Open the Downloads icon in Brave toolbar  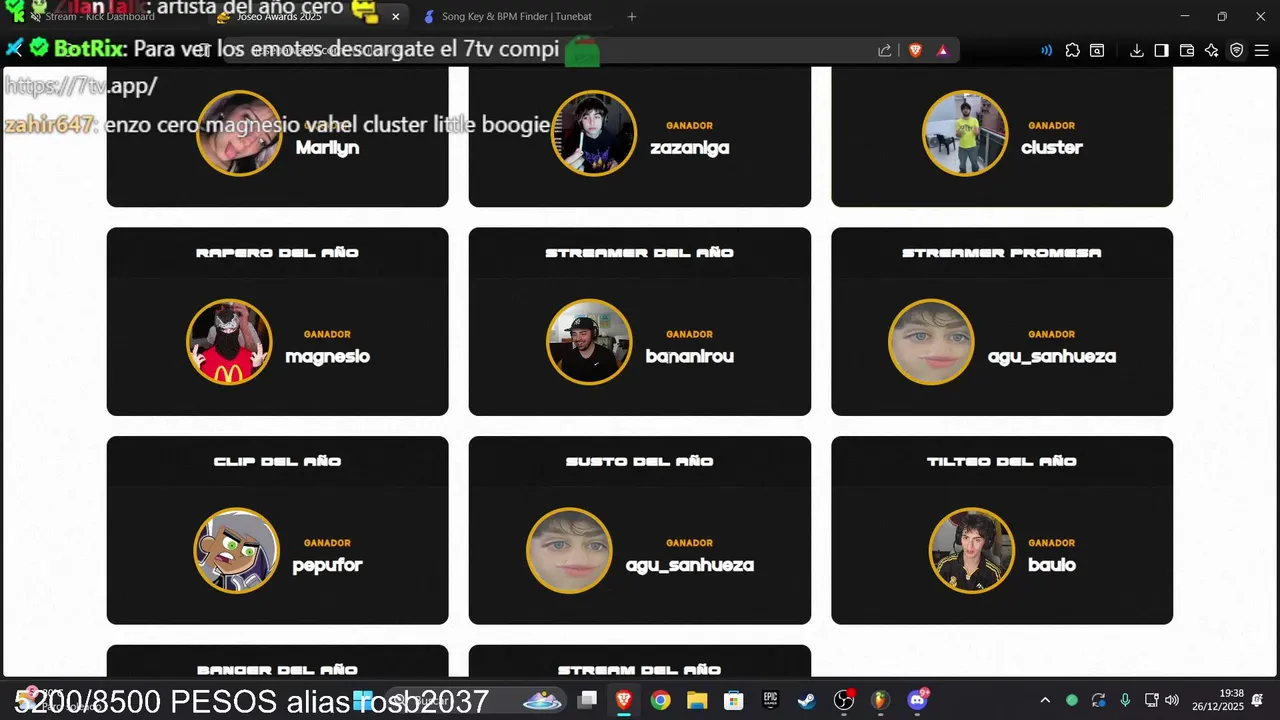click(1136, 50)
